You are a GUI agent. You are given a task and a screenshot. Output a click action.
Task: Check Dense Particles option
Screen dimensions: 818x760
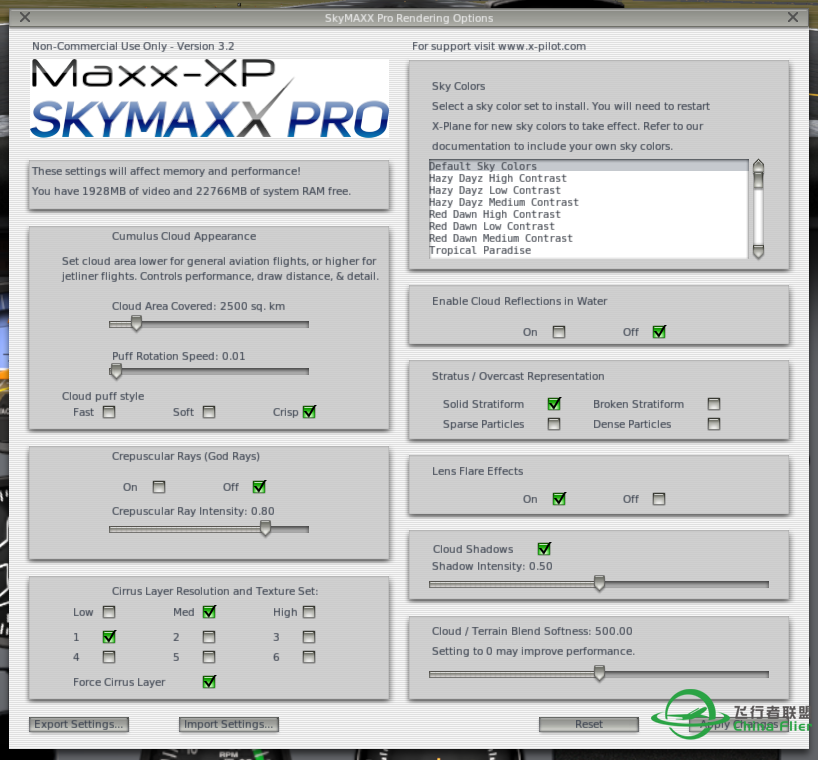click(x=714, y=424)
